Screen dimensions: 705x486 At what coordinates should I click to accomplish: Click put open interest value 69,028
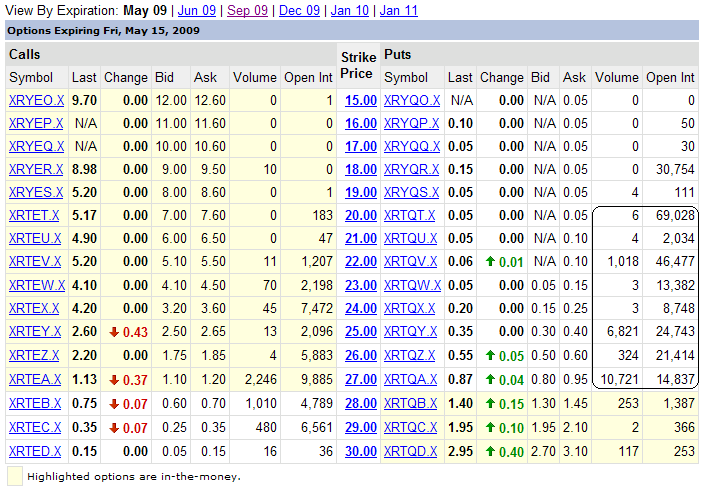click(x=675, y=215)
